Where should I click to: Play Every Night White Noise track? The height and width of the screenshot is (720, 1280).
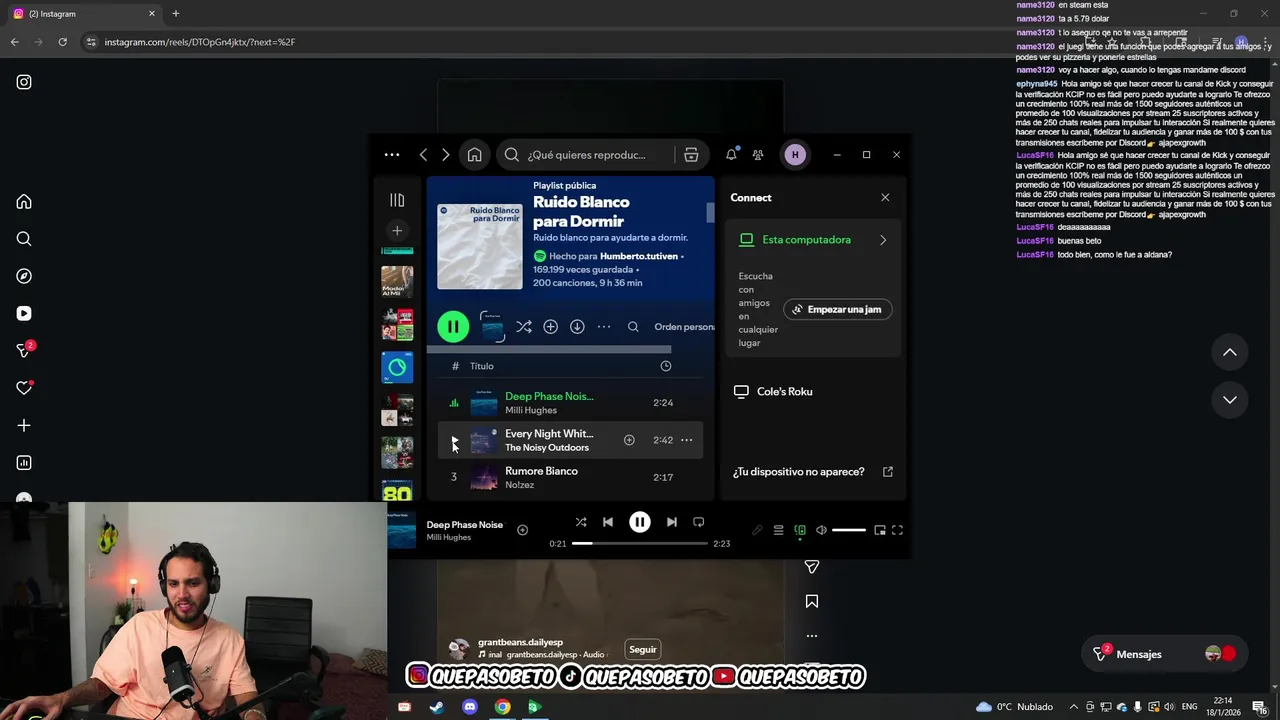pos(454,440)
